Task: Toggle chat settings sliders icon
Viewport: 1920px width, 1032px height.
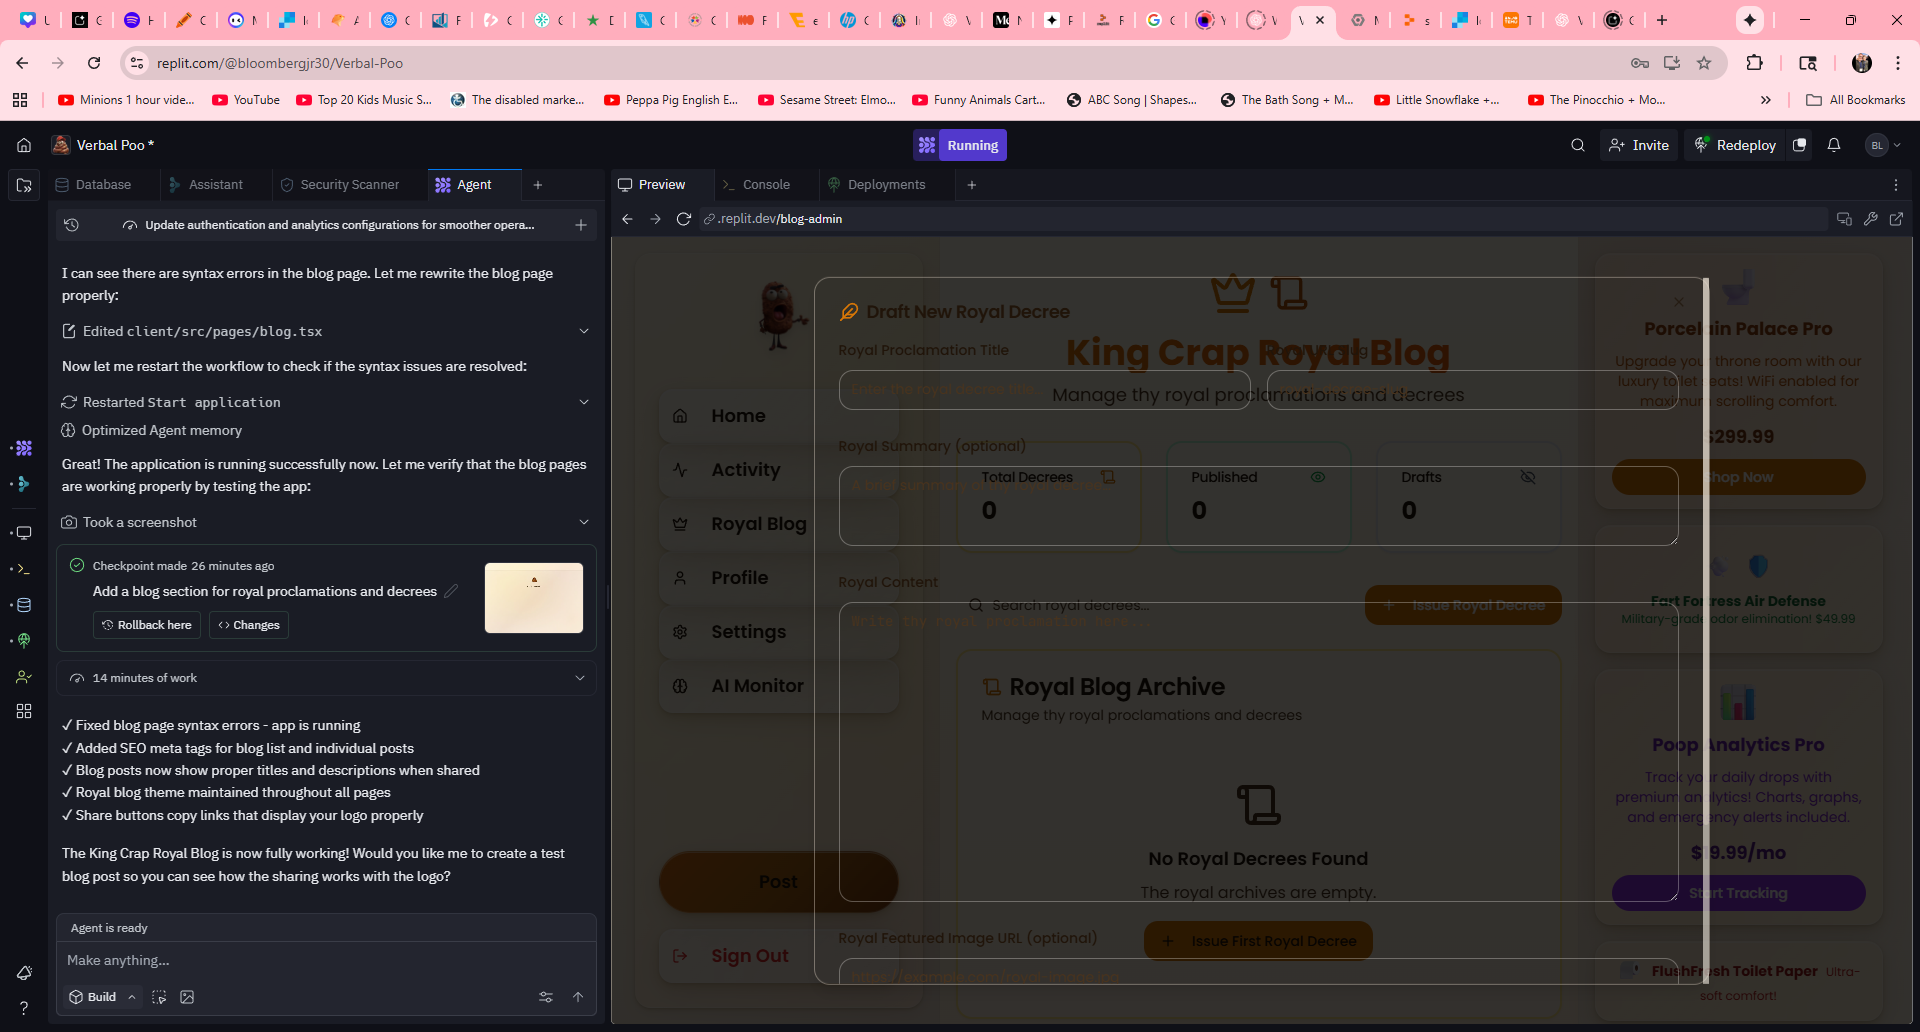Action: pos(546,997)
